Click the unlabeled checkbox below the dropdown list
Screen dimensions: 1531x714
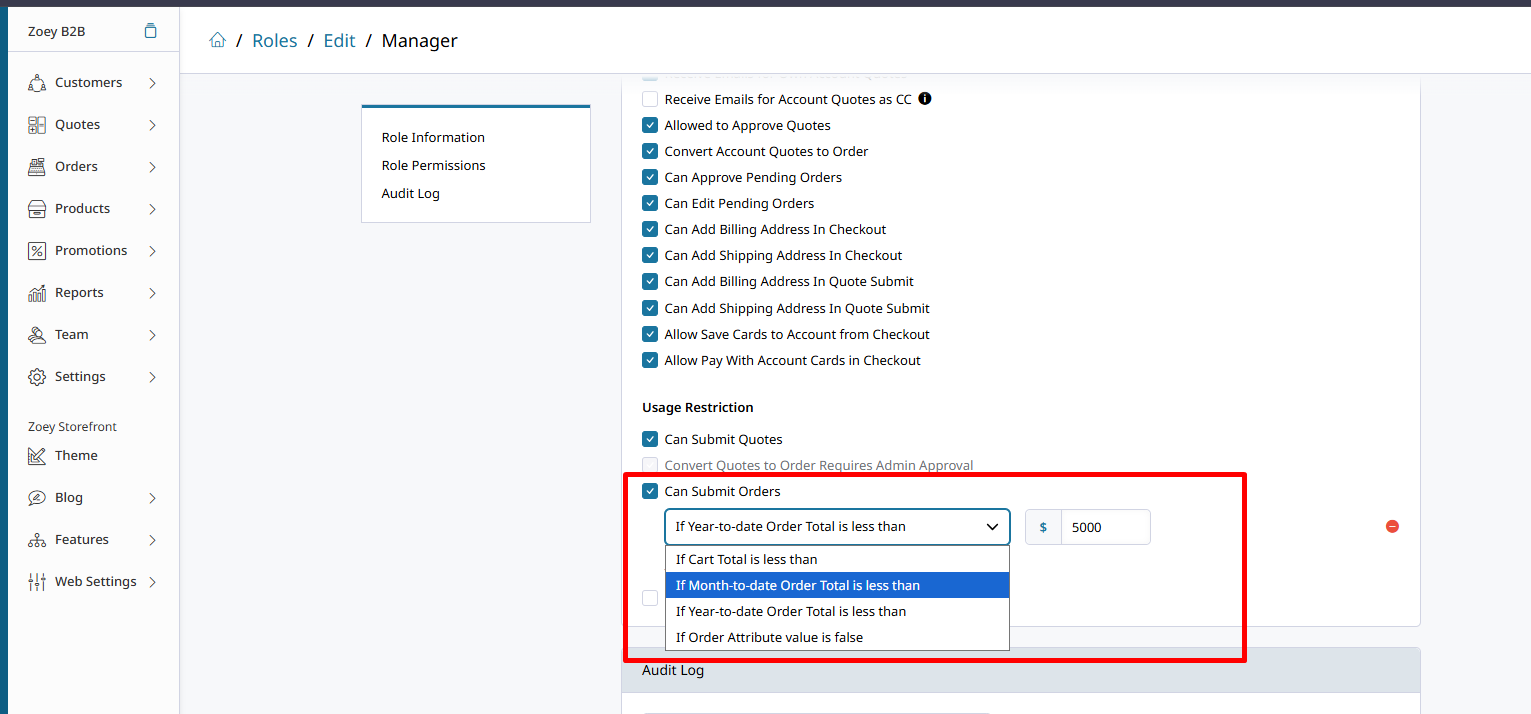pyautogui.click(x=650, y=597)
